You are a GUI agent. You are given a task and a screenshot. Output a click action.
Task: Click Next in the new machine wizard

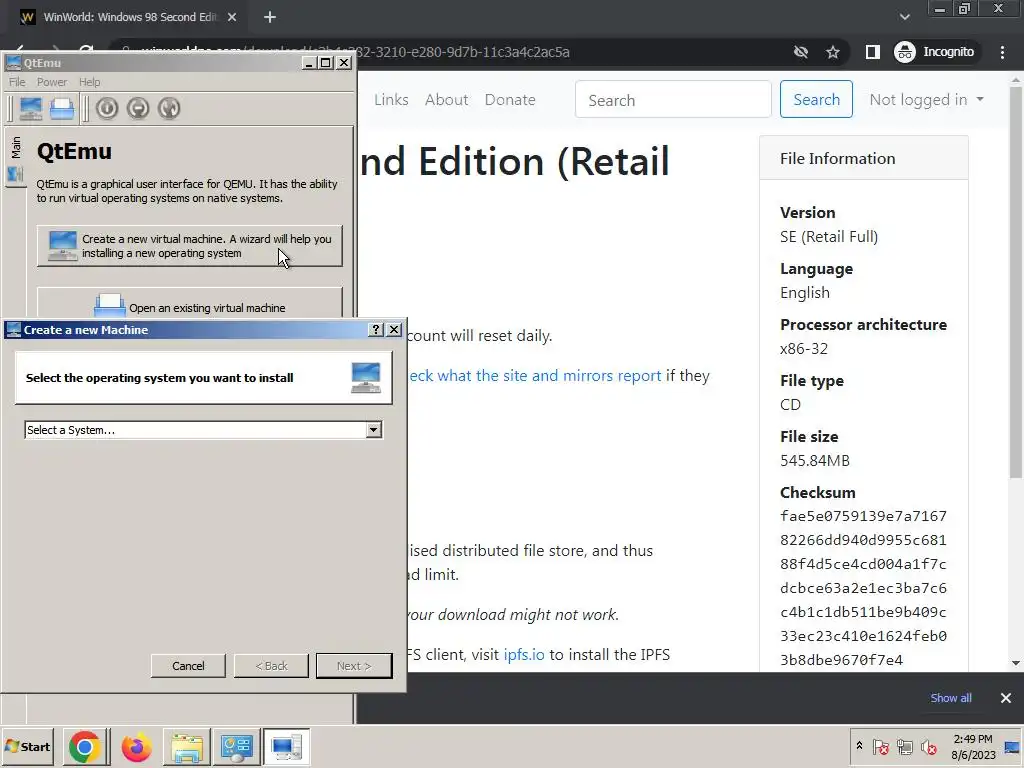click(x=354, y=665)
